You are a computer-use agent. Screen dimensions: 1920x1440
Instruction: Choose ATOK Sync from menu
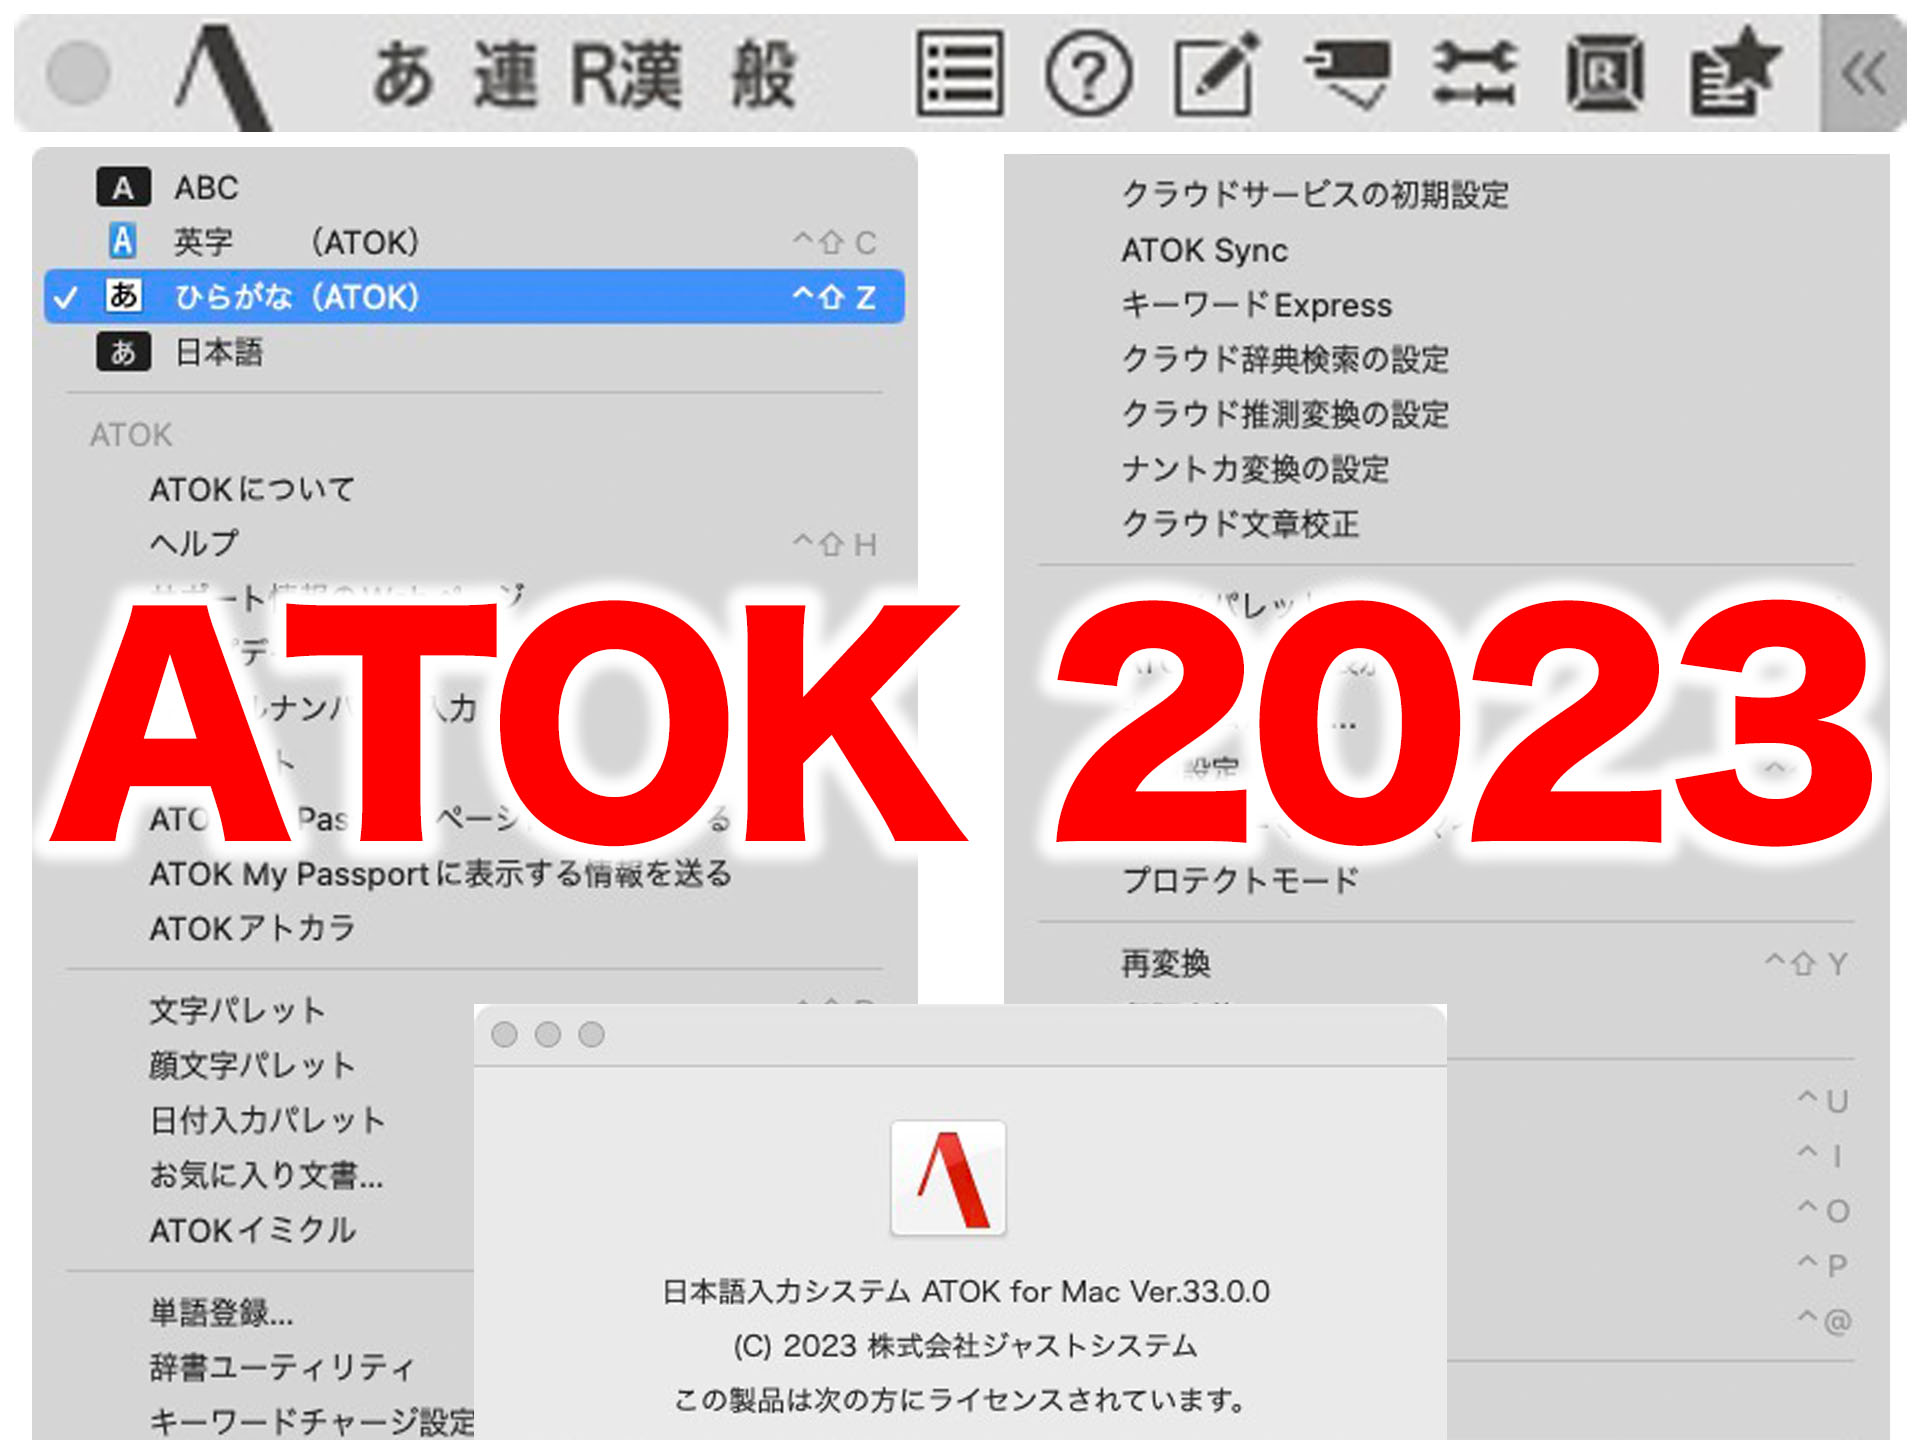point(1204,250)
